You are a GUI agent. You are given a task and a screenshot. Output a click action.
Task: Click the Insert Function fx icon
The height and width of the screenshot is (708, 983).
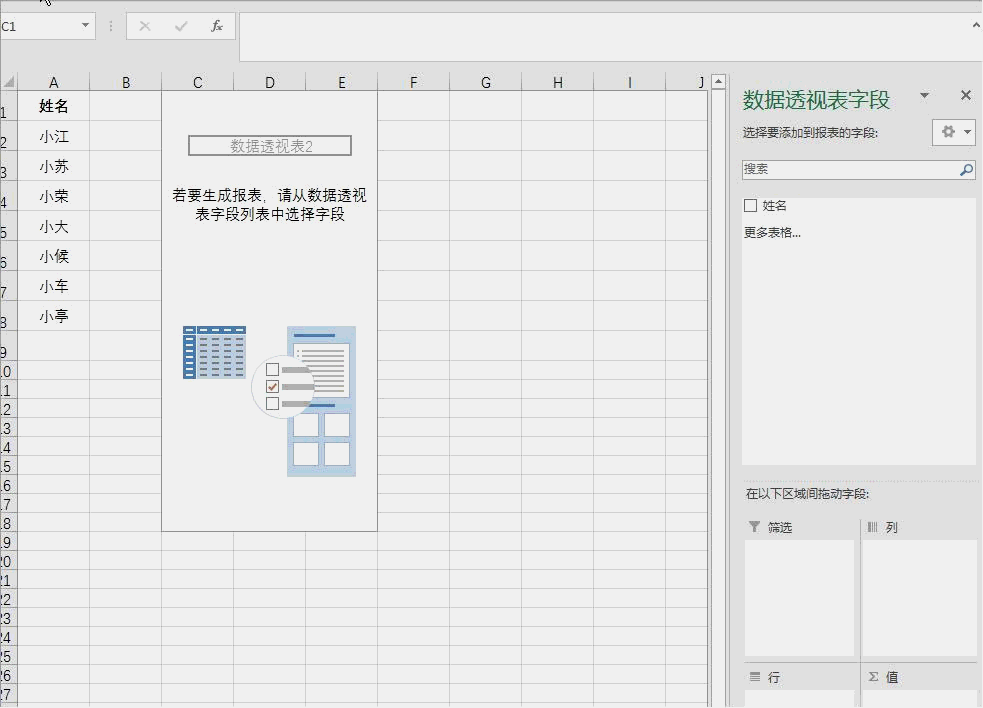[x=216, y=26]
